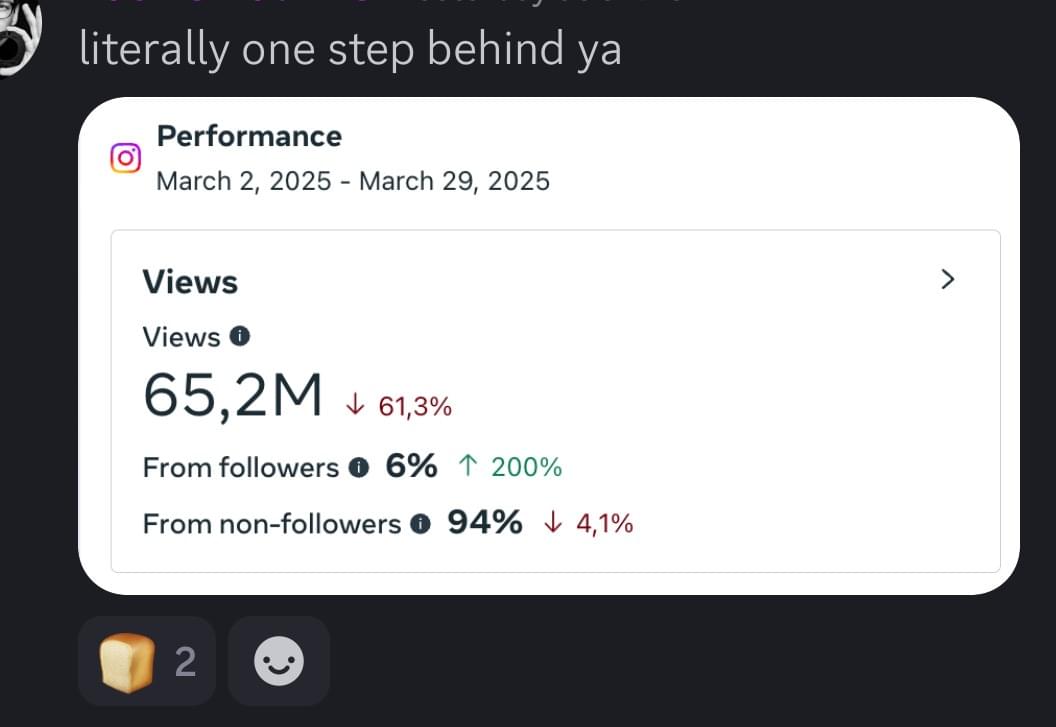Image resolution: width=1056 pixels, height=727 pixels.
Task: Open the sender's profile avatar
Action: click(20, 37)
